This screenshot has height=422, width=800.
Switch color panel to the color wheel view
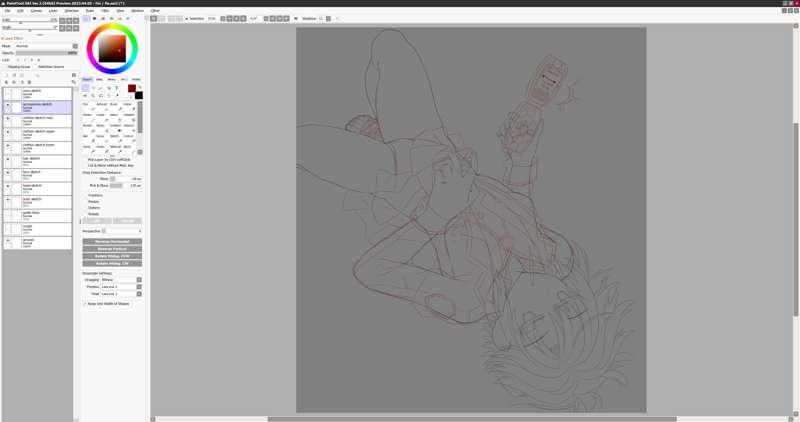pos(86,18)
